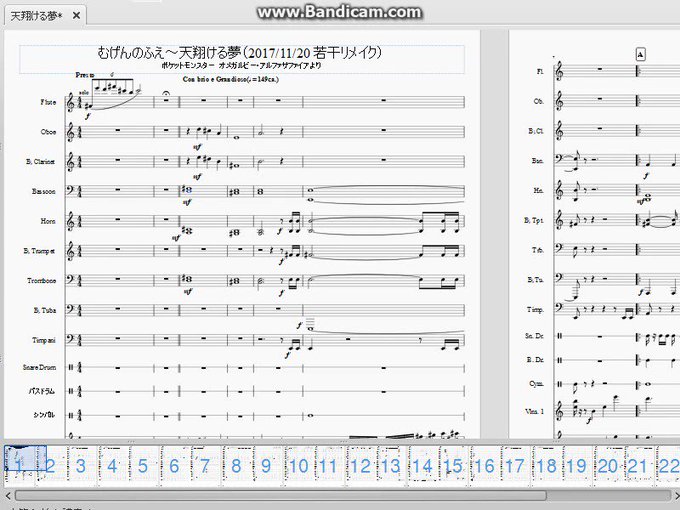Jump to page 21 in the navigator
Image resolution: width=680 pixels, height=510 pixels.
click(638, 465)
